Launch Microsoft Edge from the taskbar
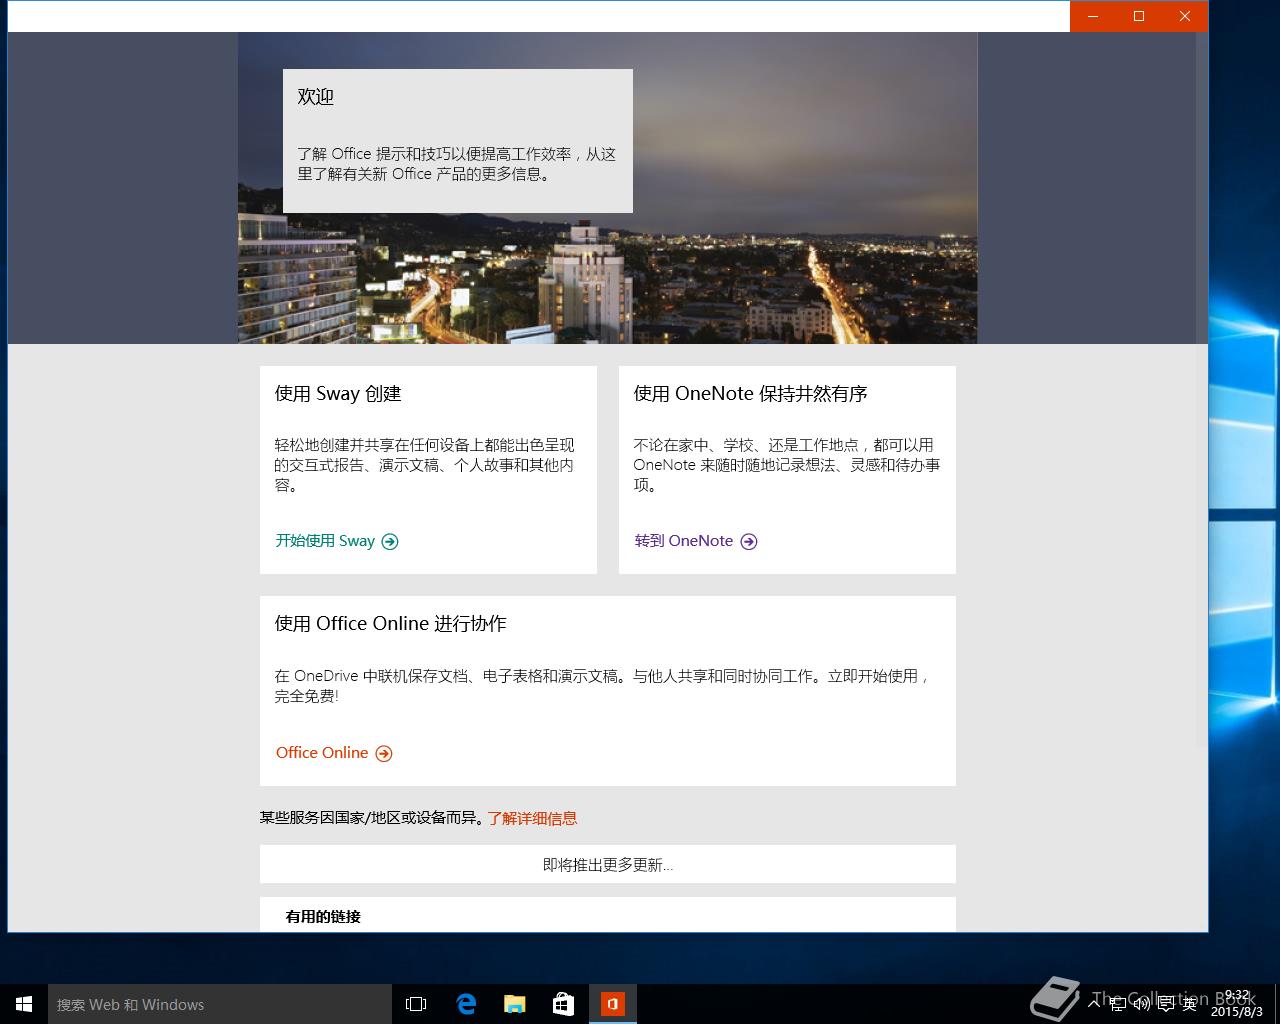 click(466, 1004)
